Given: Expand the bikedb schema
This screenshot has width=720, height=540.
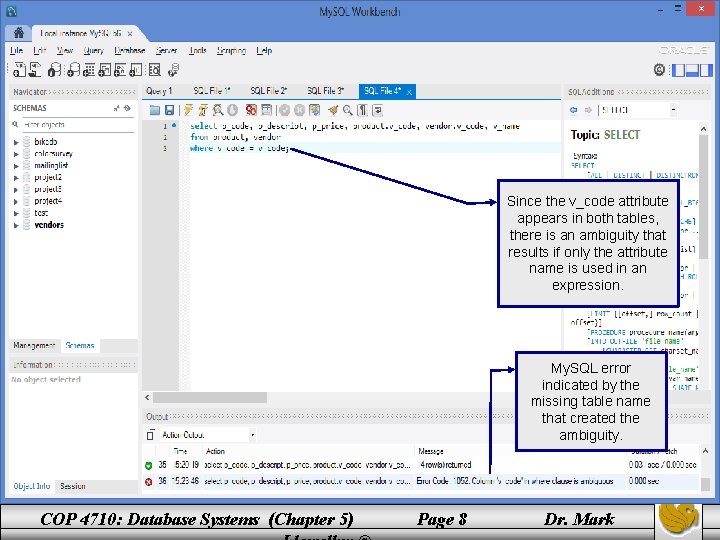Looking at the screenshot, I should pyautogui.click(x=16, y=142).
